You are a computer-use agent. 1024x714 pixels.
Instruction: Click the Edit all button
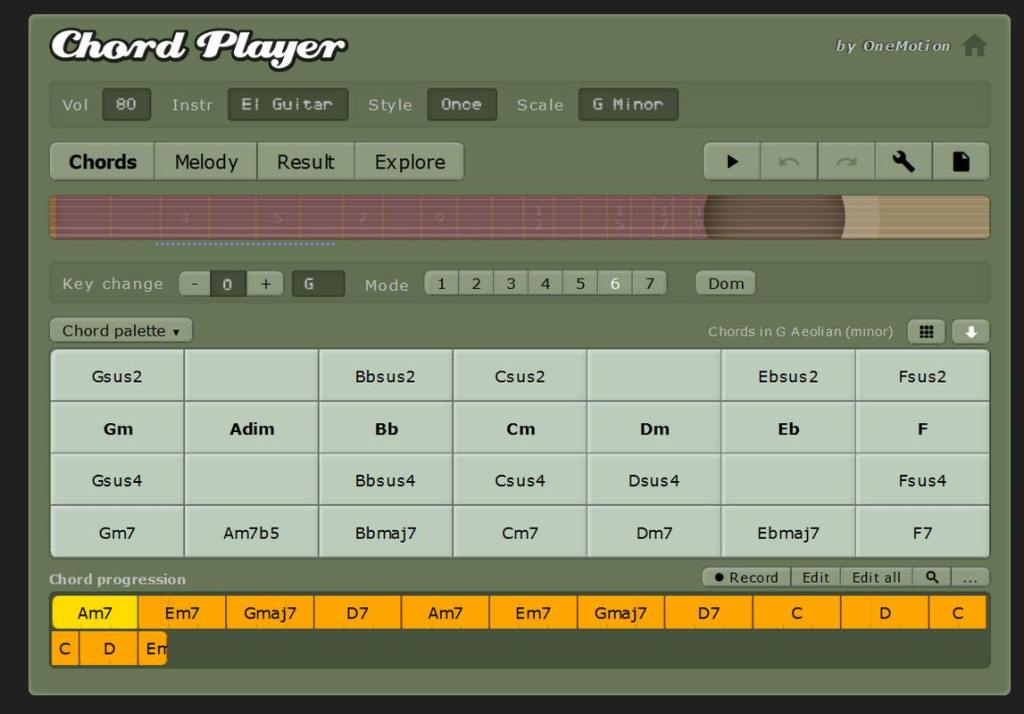tap(876, 577)
